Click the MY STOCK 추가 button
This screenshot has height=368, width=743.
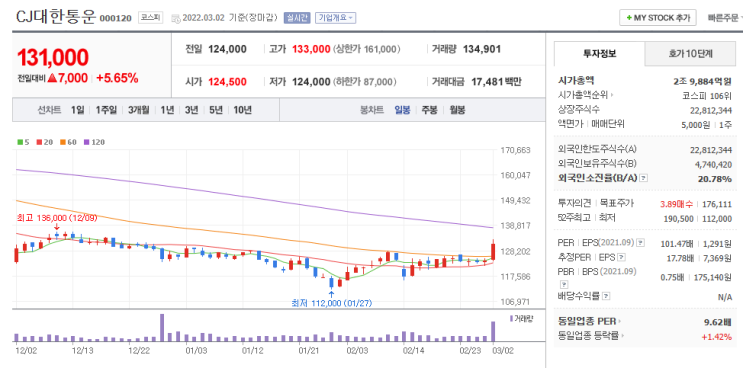658,18
